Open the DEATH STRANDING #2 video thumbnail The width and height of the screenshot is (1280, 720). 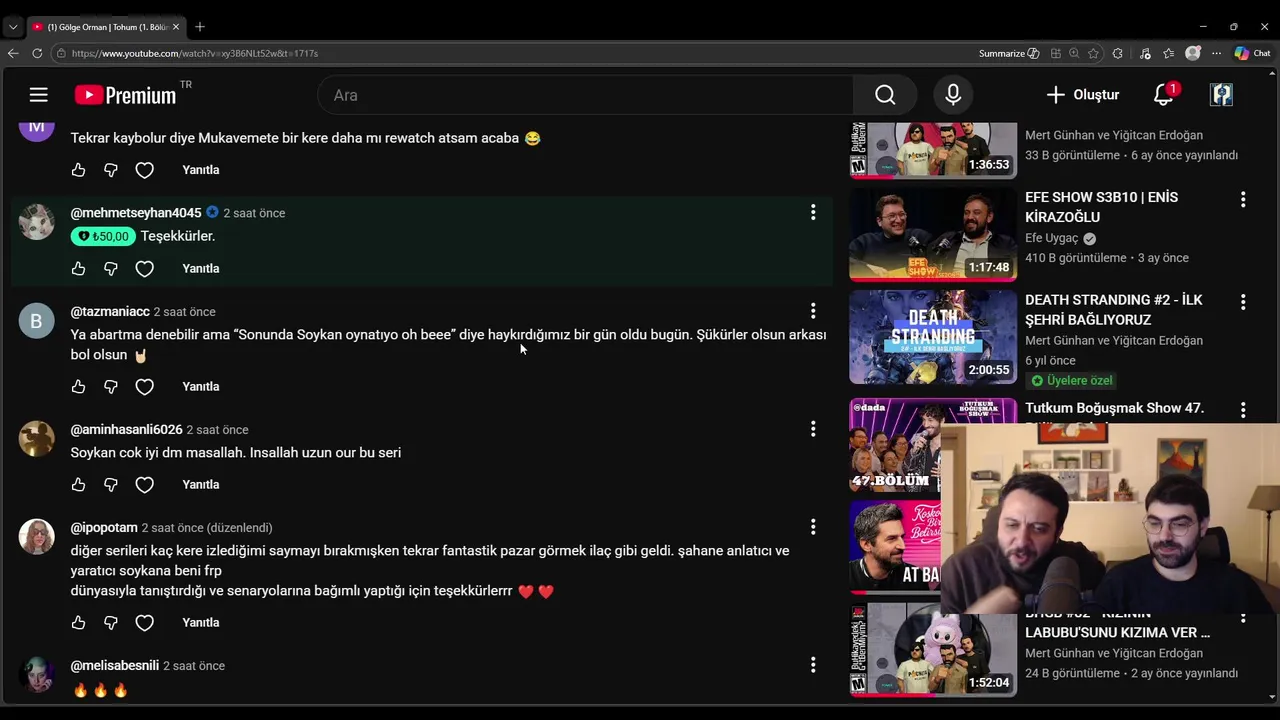pyautogui.click(x=933, y=337)
